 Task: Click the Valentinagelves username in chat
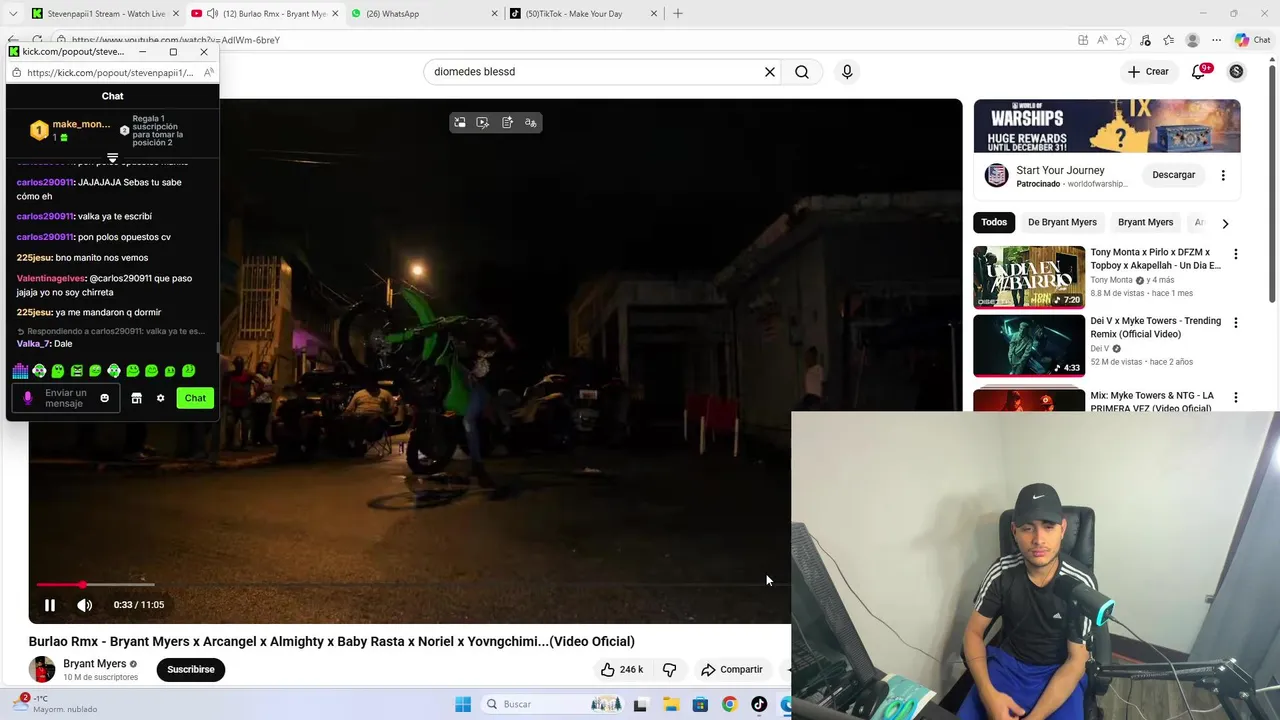[x=51, y=279]
